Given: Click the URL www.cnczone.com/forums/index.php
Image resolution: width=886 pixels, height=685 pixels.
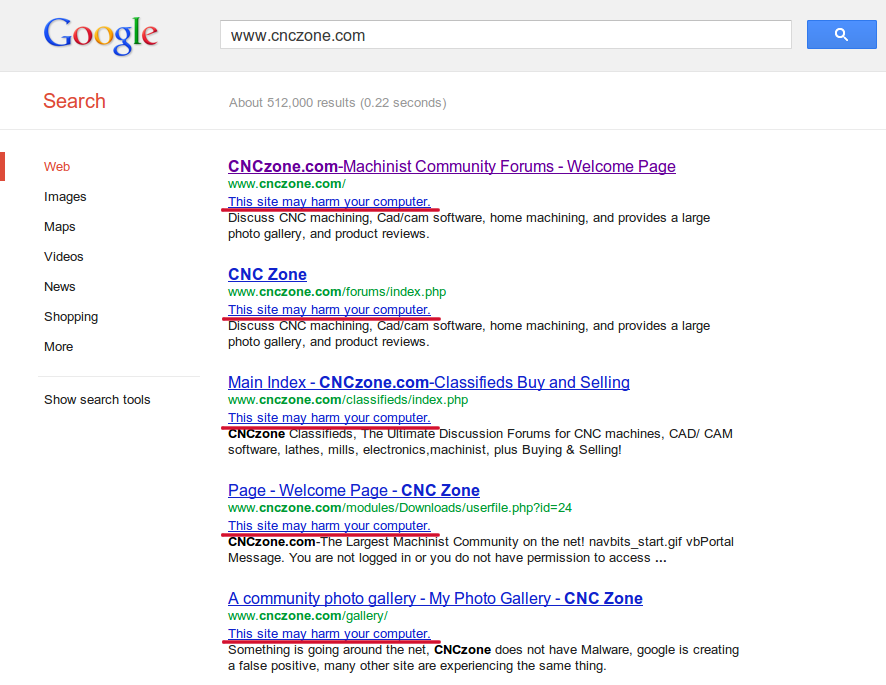Looking at the screenshot, I should (x=337, y=292).
